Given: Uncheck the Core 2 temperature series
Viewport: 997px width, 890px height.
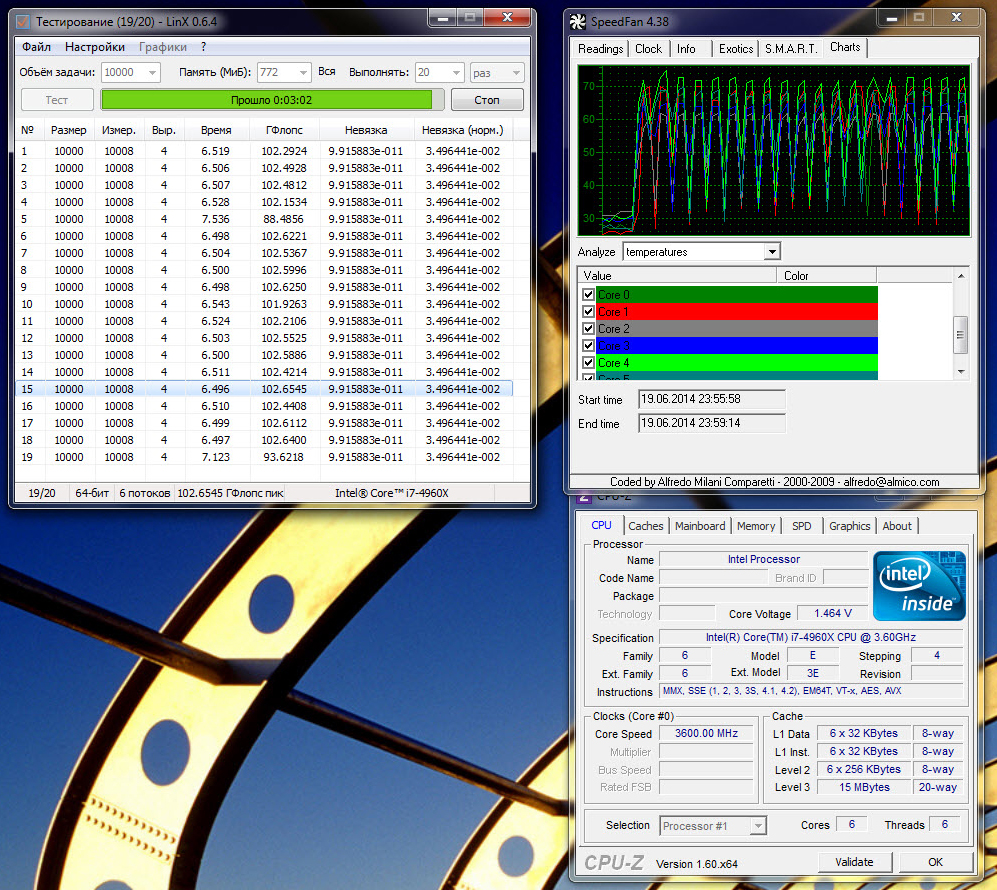Looking at the screenshot, I should (588, 329).
